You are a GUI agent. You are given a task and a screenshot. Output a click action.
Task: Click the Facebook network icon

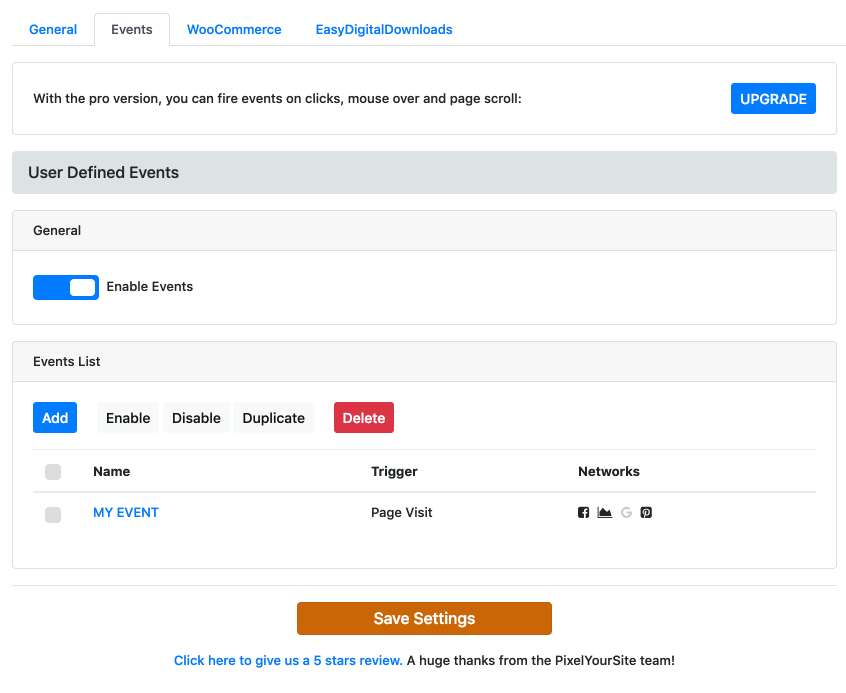click(x=584, y=513)
